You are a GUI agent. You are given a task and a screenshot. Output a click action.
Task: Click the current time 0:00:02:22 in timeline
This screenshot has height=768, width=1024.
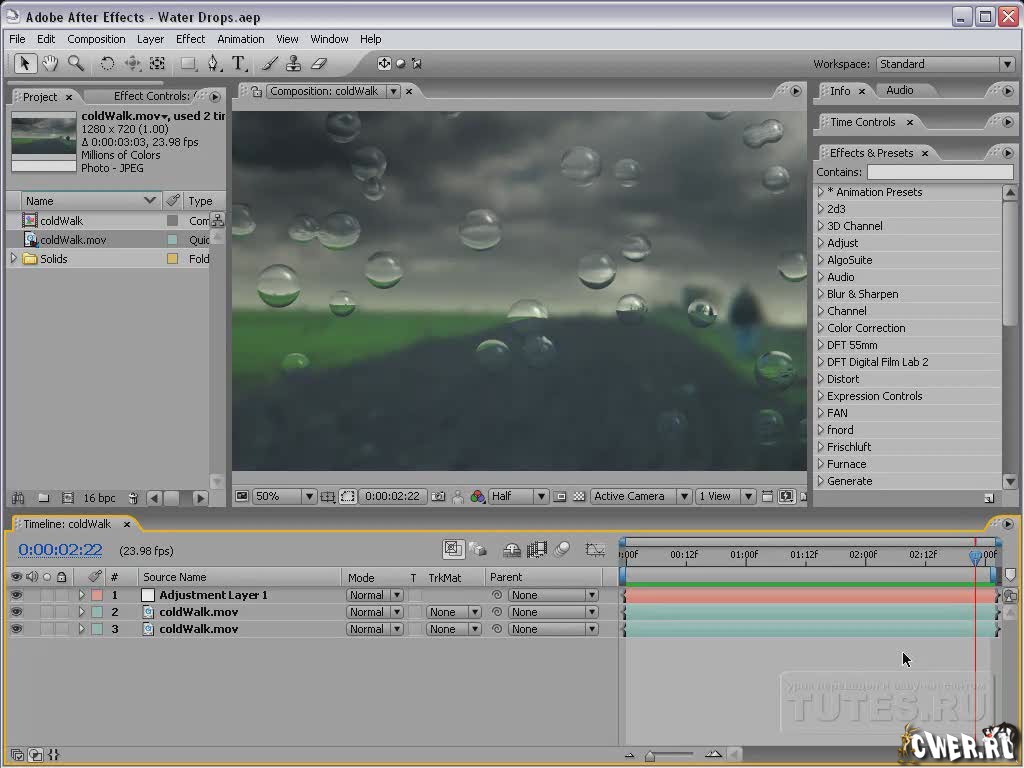60,550
